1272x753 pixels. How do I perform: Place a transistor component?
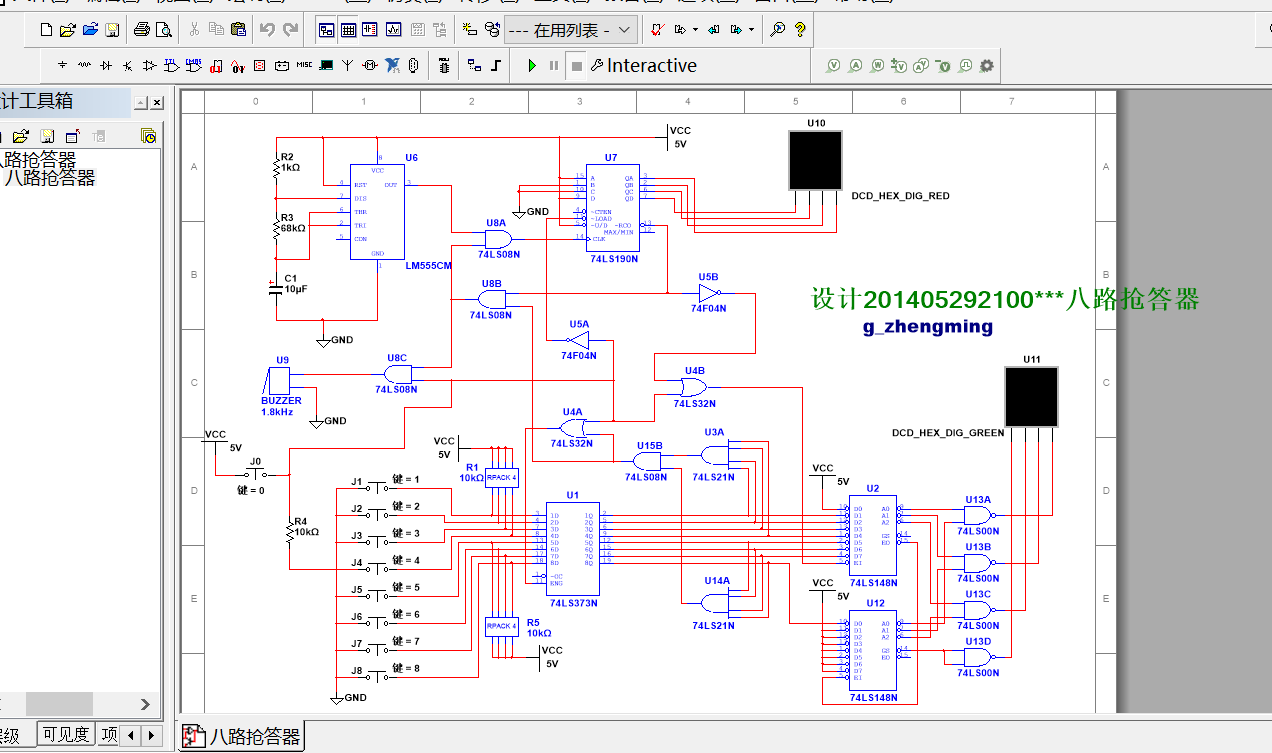127,65
